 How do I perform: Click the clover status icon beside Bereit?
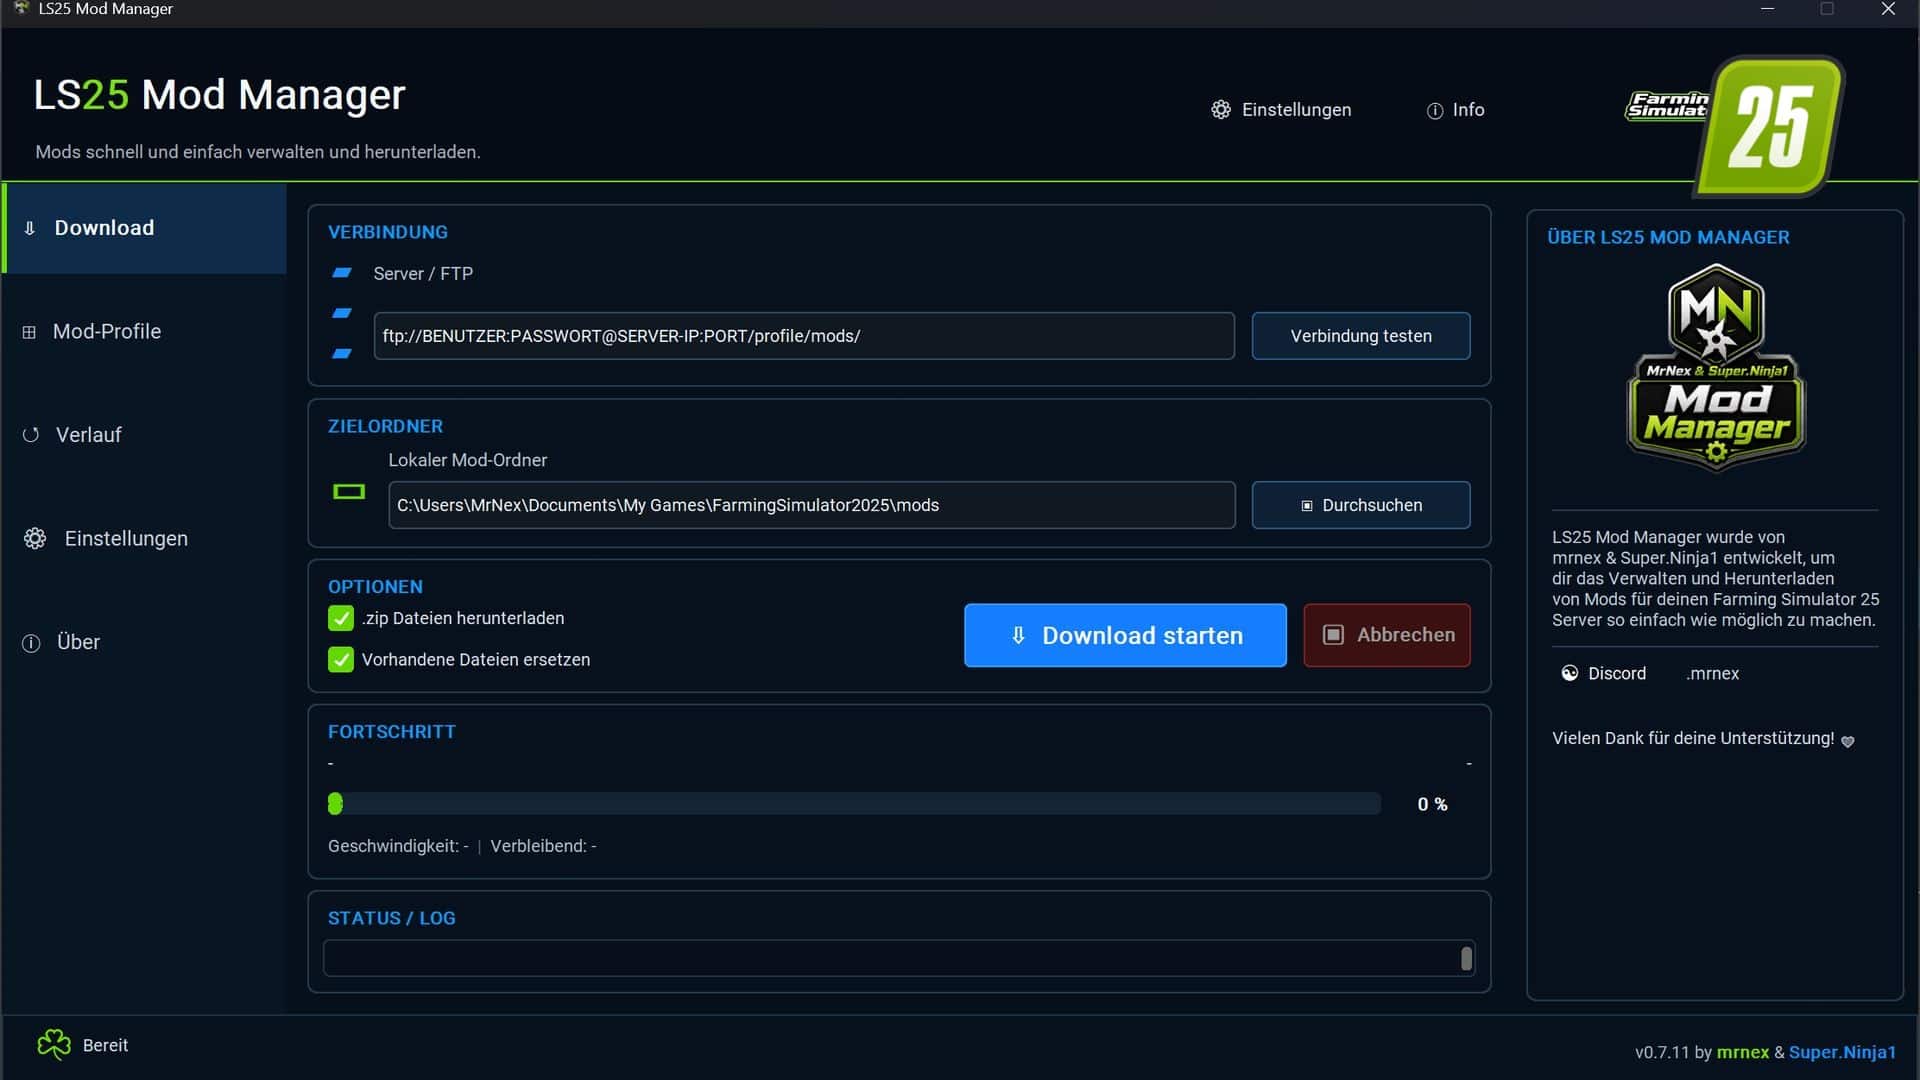(54, 1045)
